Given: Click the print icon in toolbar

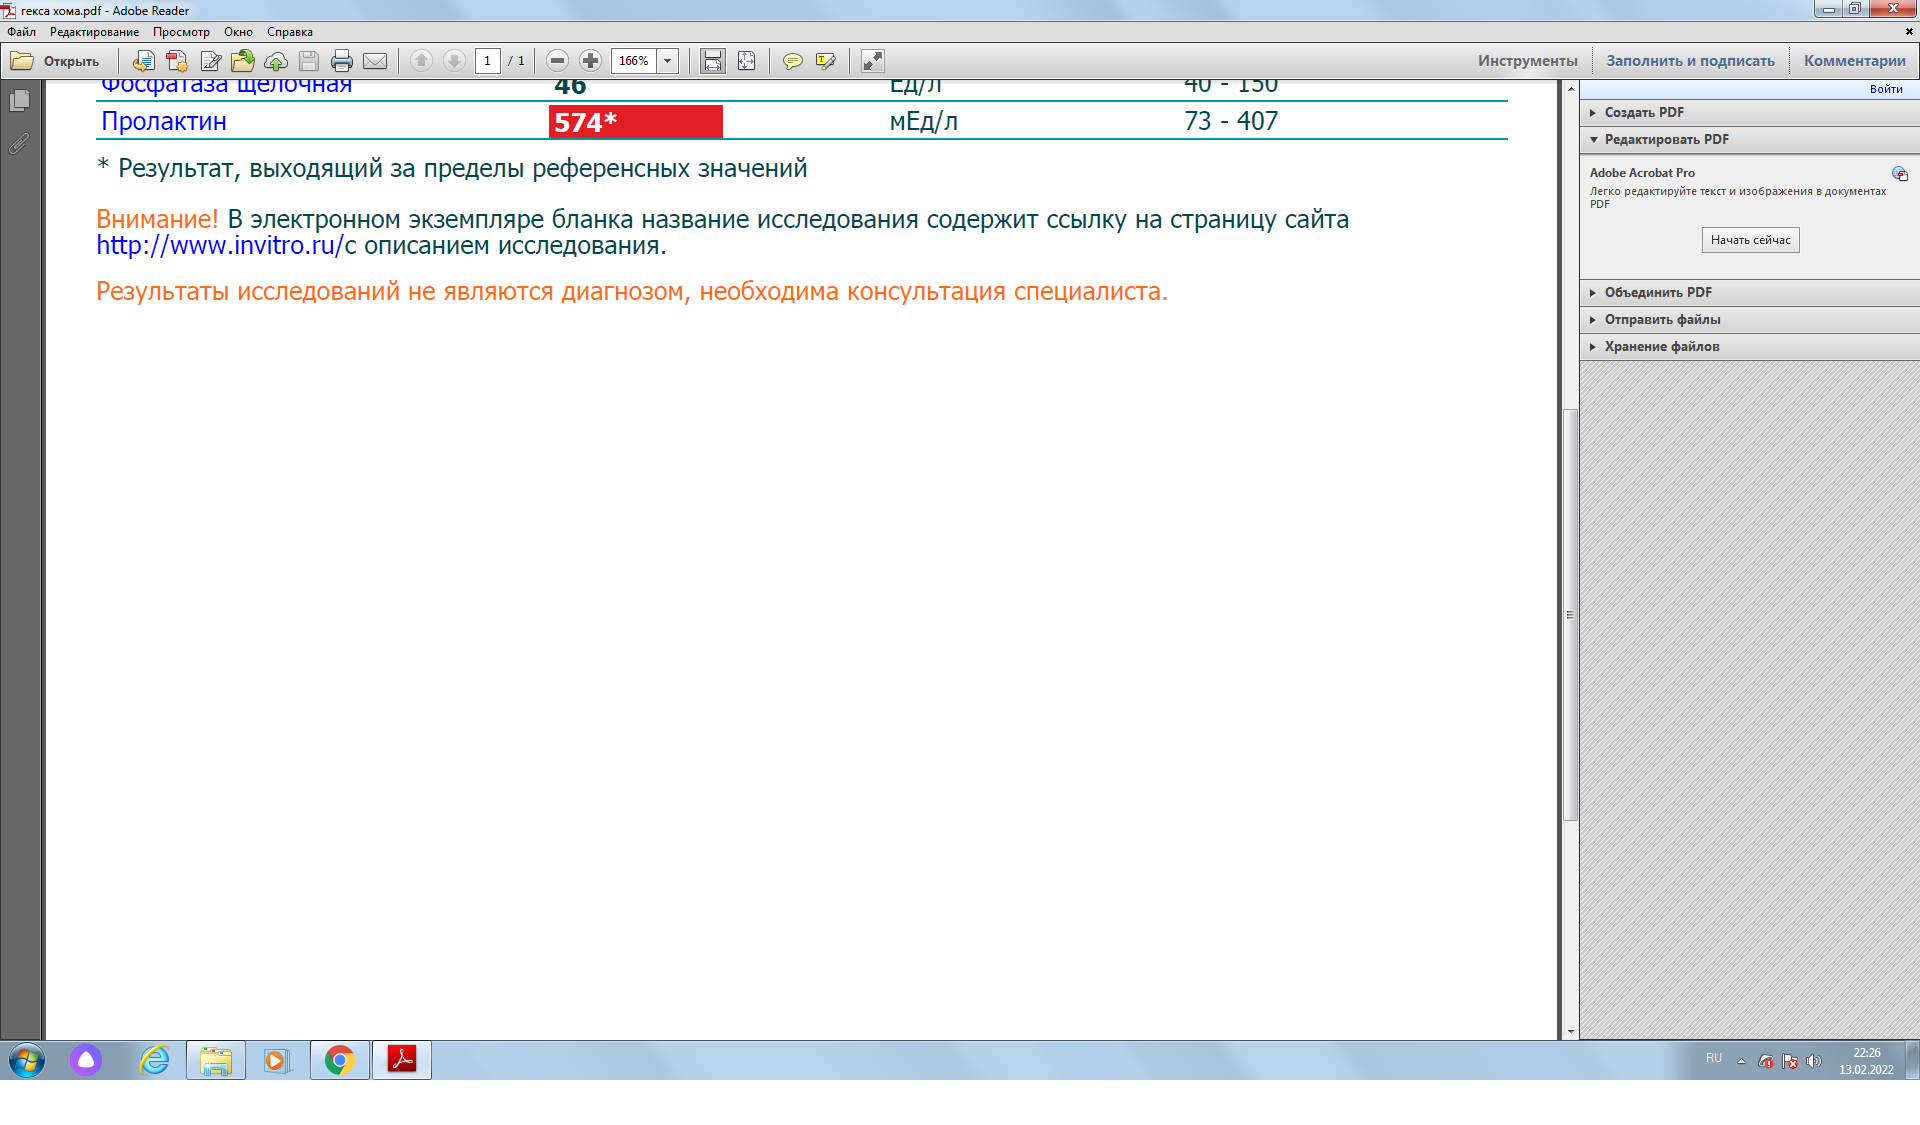Looking at the screenshot, I should [x=341, y=61].
